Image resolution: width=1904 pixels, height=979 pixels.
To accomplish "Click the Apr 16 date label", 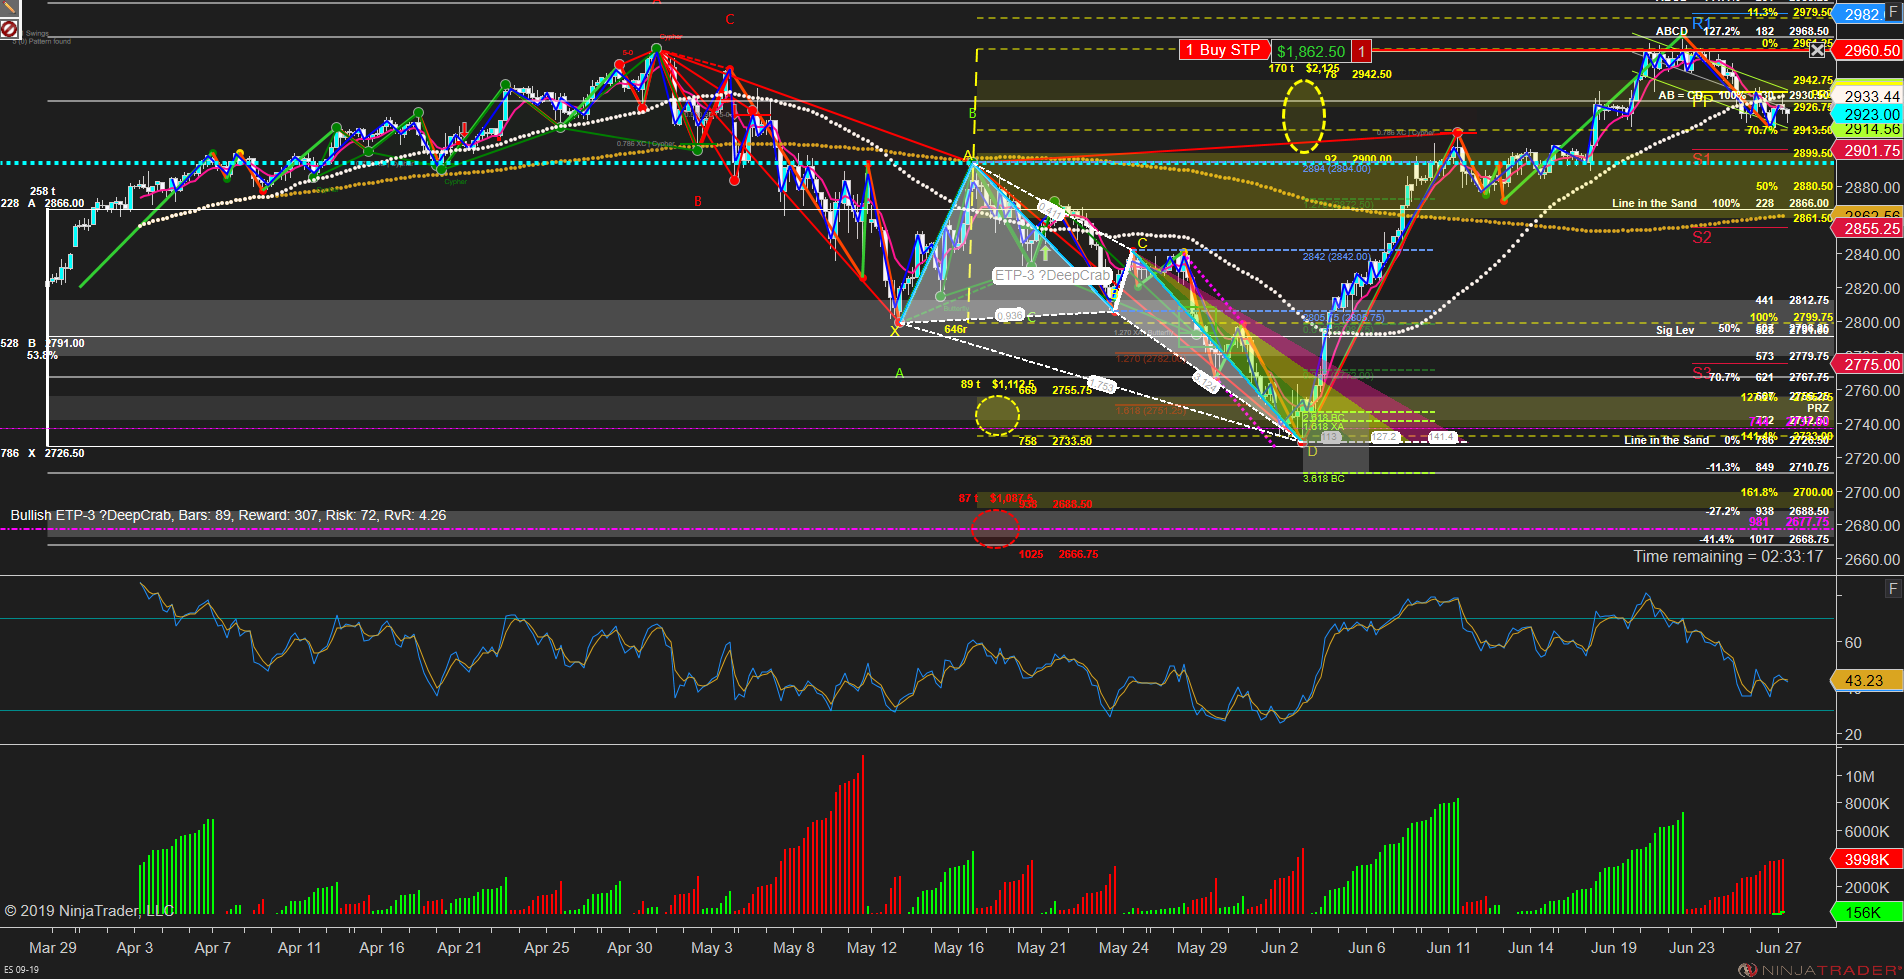I will [x=382, y=947].
